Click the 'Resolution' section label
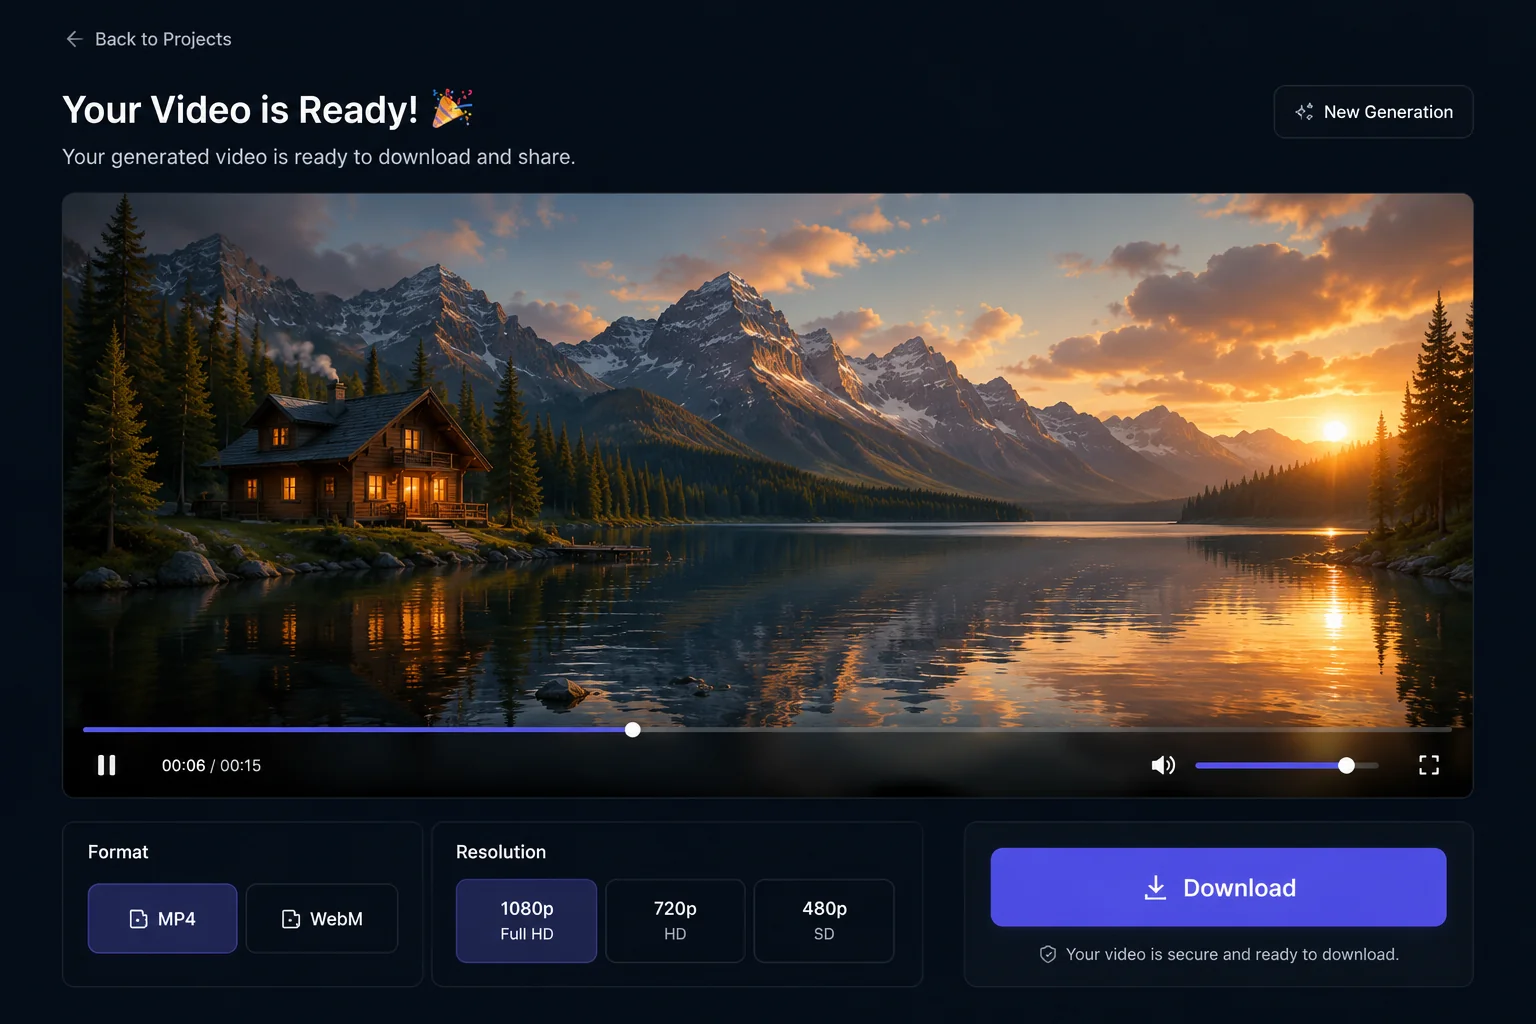Image resolution: width=1536 pixels, height=1024 pixels. point(501,852)
